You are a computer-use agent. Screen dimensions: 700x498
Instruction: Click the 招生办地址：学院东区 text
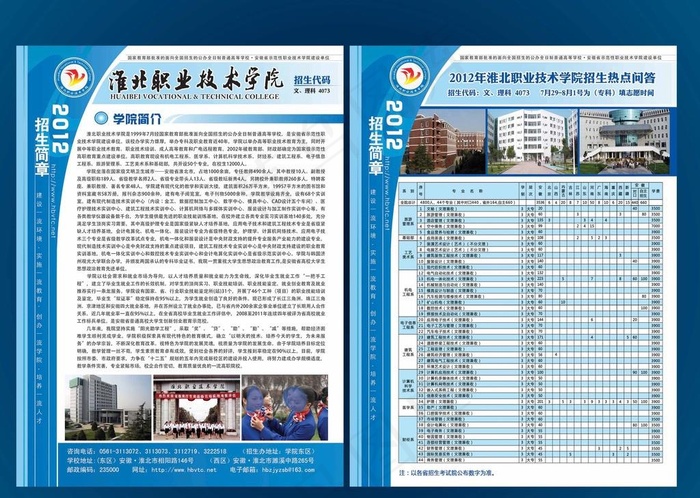[281, 451]
